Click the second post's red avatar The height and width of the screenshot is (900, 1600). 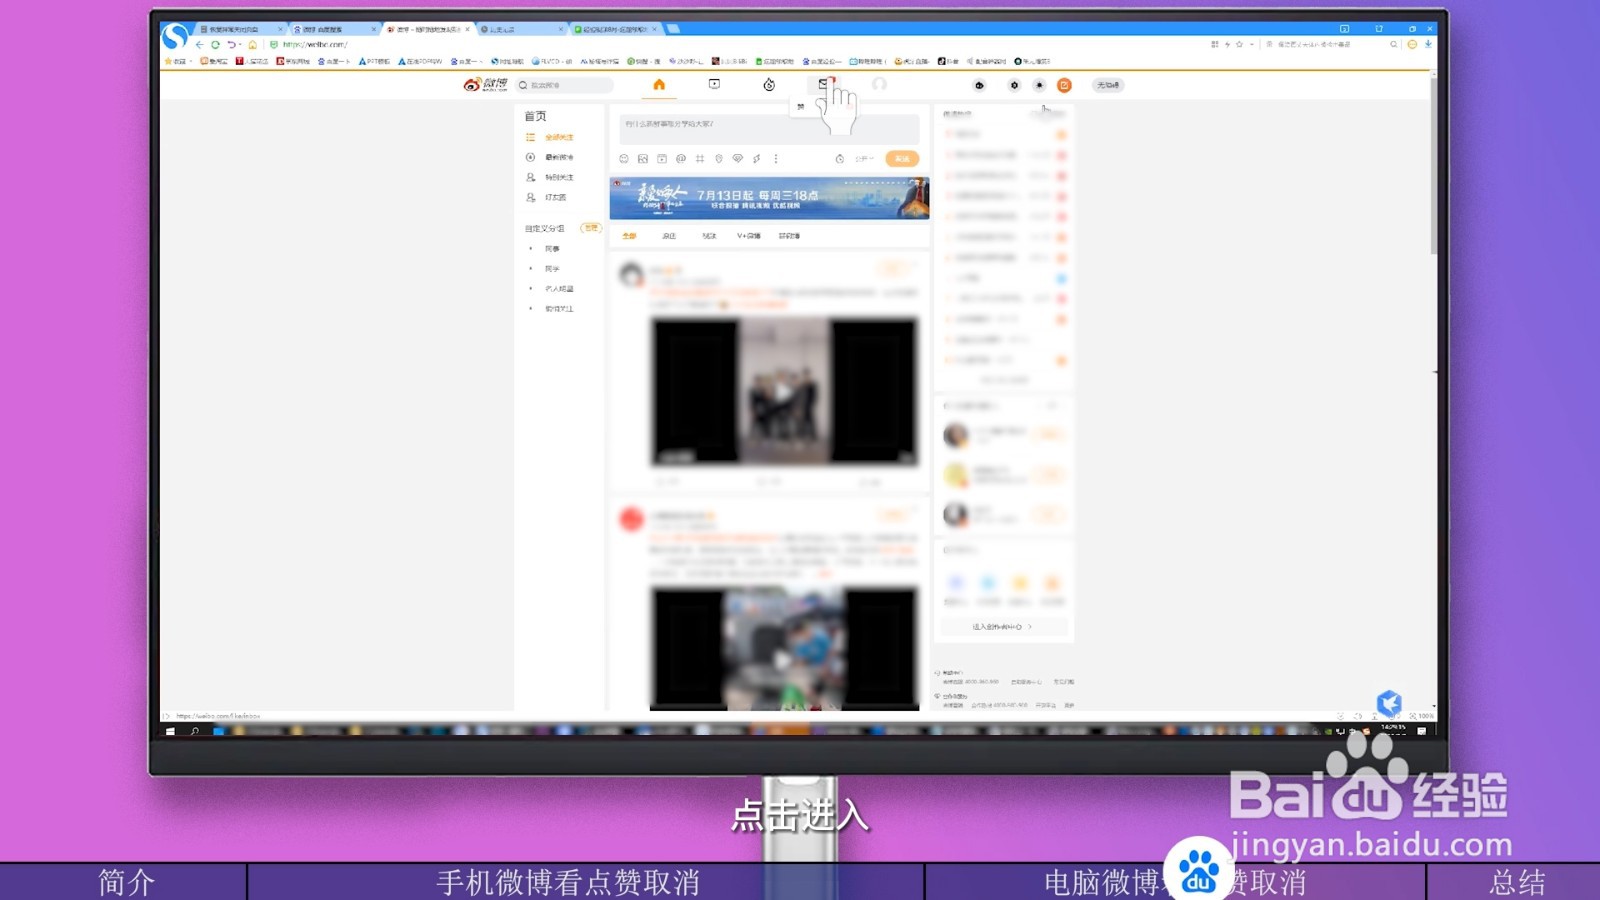click(631, 519)
